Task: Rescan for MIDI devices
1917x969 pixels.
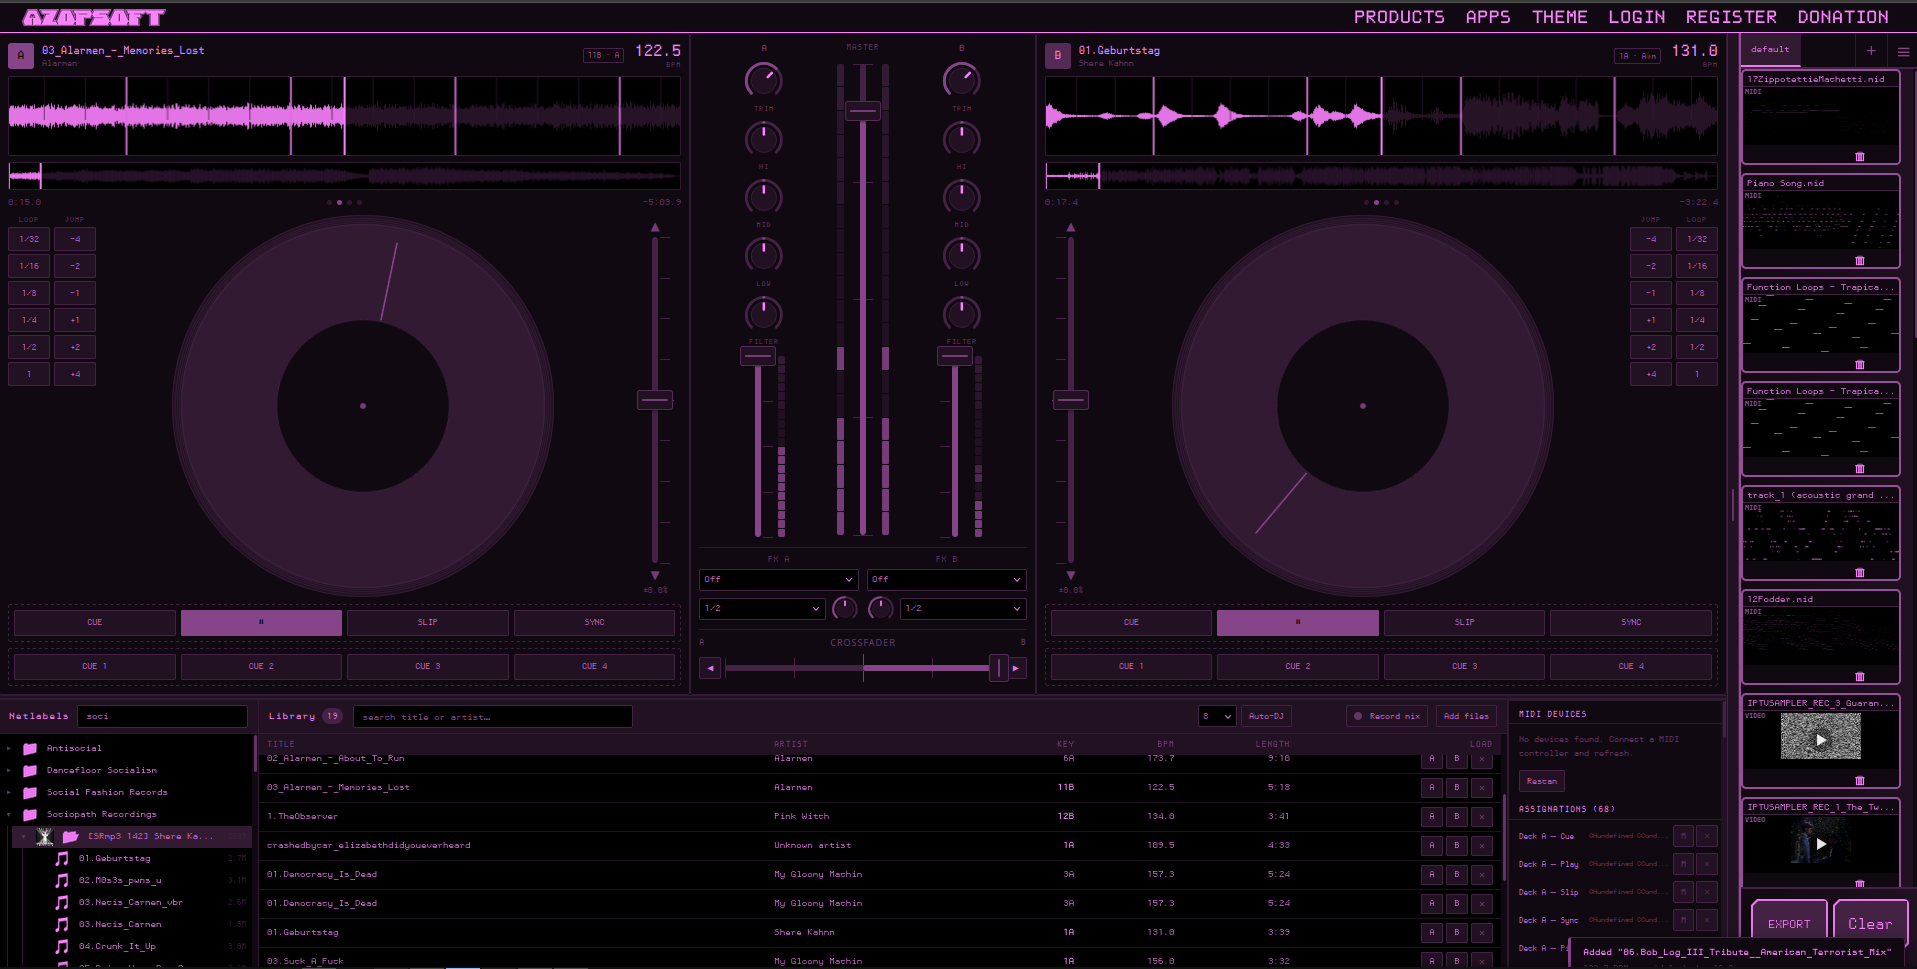Action: tap(1542, 781)
